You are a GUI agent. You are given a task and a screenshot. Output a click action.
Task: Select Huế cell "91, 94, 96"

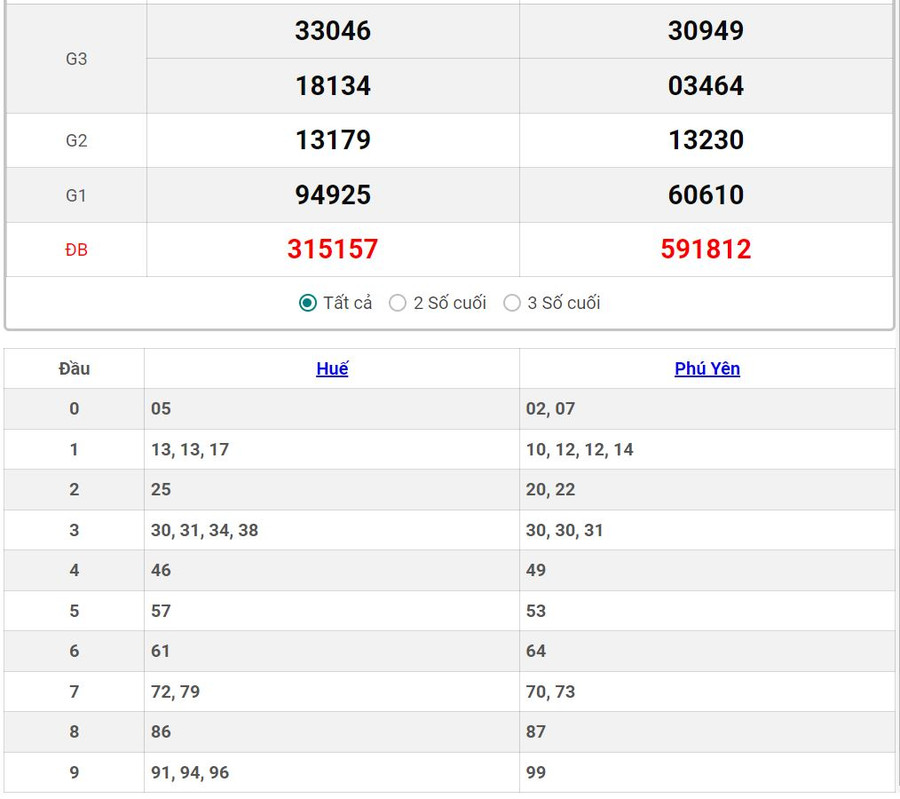[190, 772]
